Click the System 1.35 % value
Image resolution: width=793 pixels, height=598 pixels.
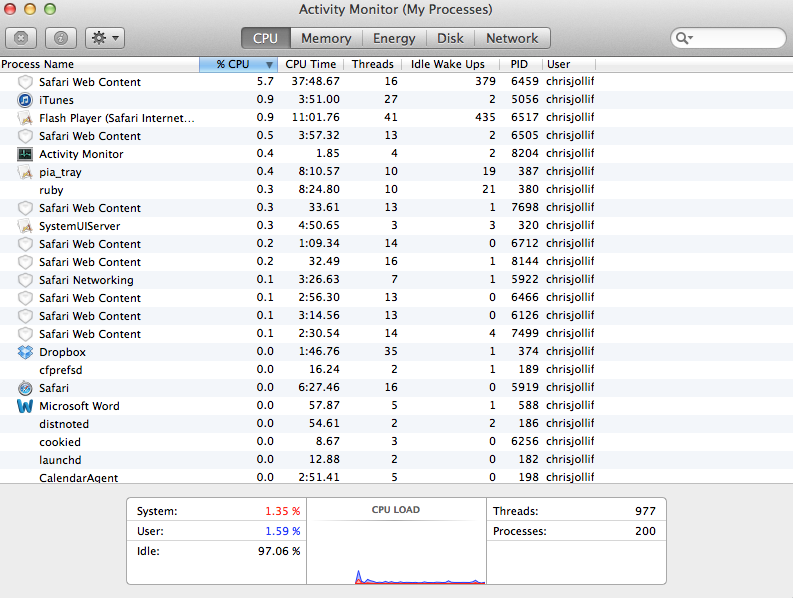(x=283, y=511)
